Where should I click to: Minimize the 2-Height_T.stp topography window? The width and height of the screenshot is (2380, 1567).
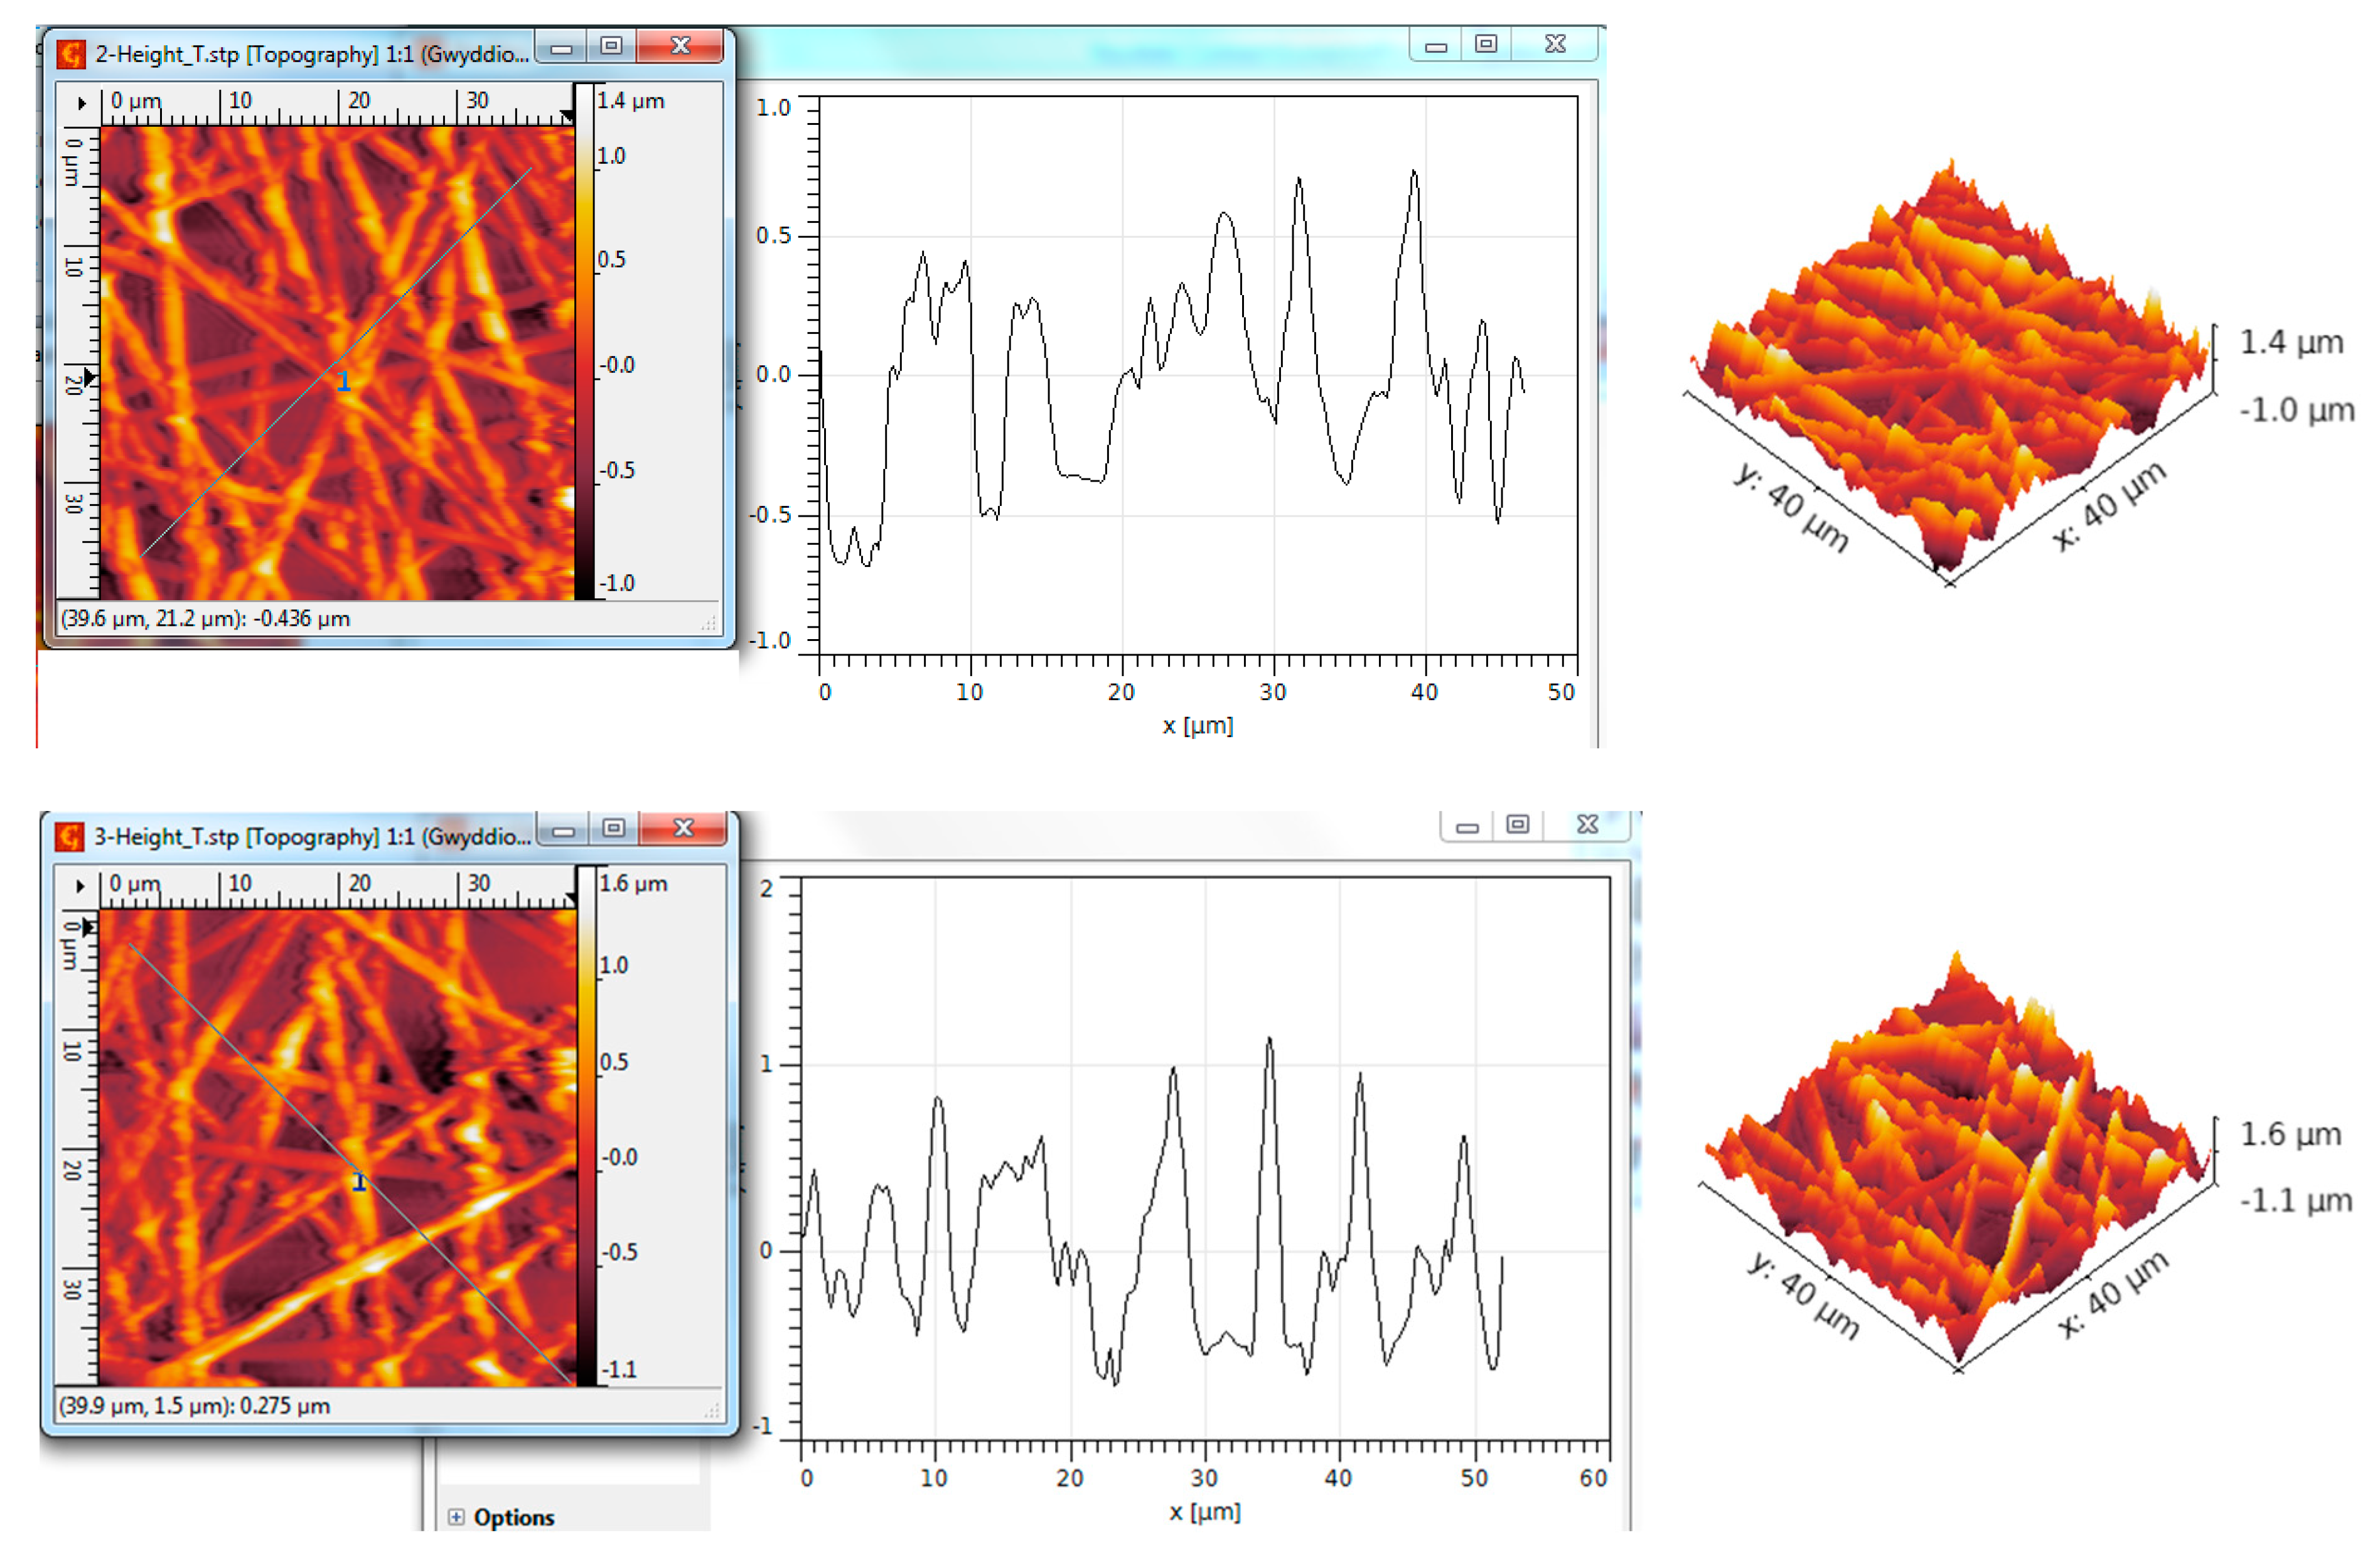(x=562, y=47)
